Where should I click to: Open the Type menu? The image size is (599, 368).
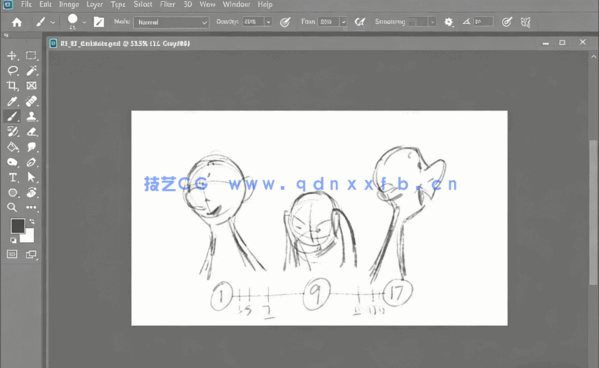coord(118,5)
